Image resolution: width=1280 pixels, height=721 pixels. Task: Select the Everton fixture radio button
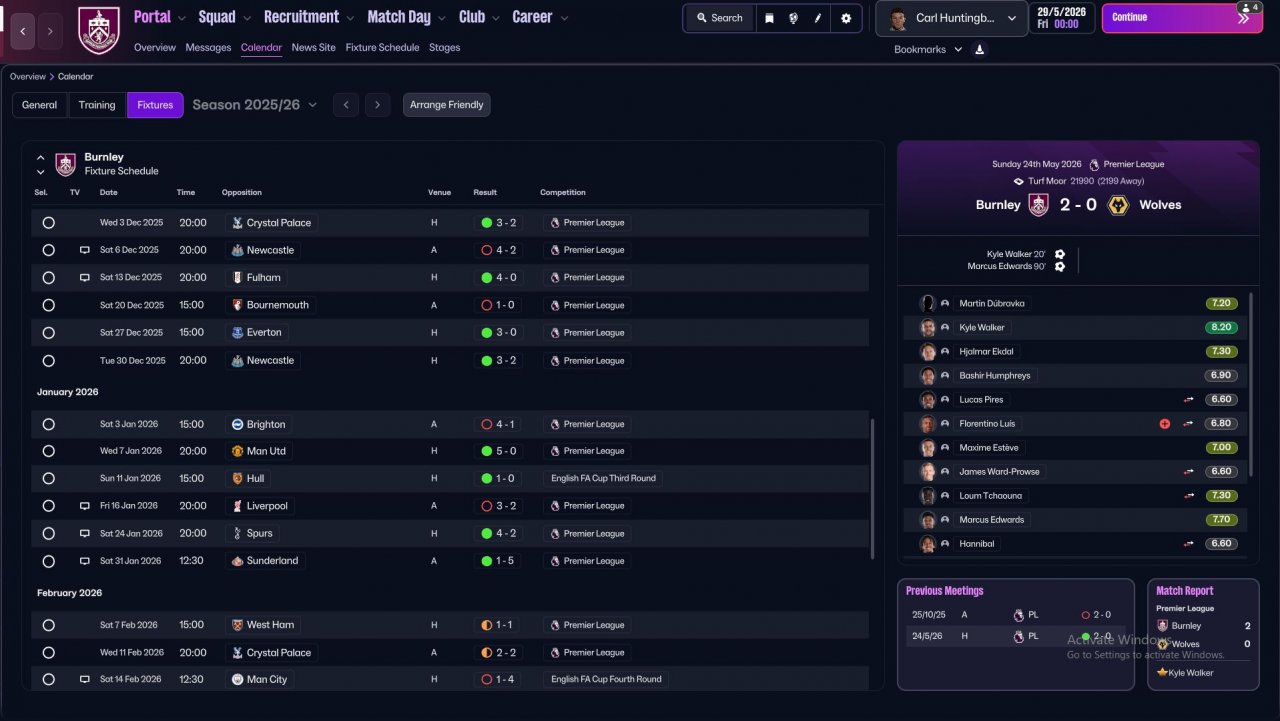pos(48,332)
